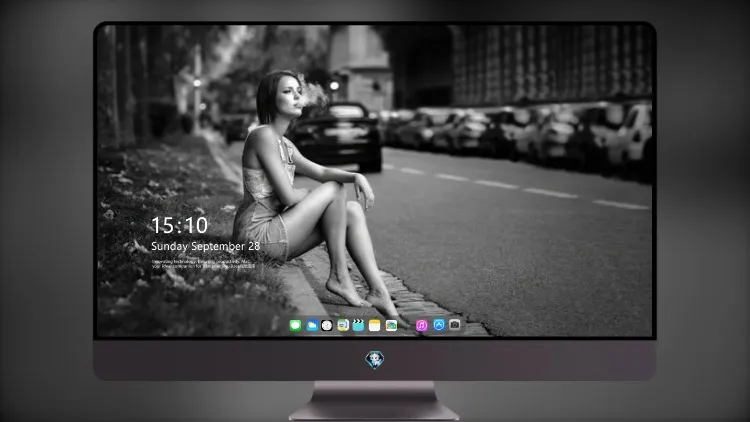Open the green Messages dock icon
Screen dimensions: 750x422
pos(295,325)
